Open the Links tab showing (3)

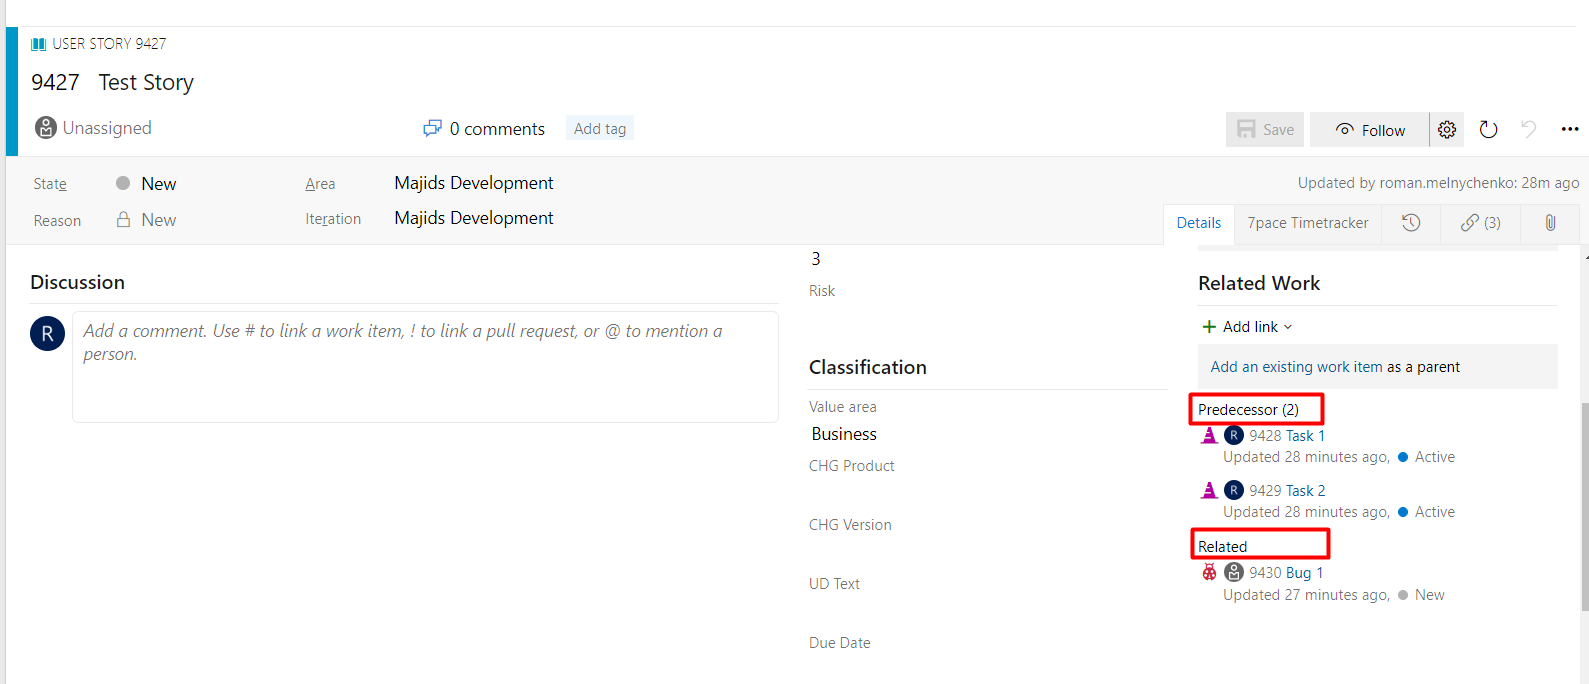[x=1481, y=223]
